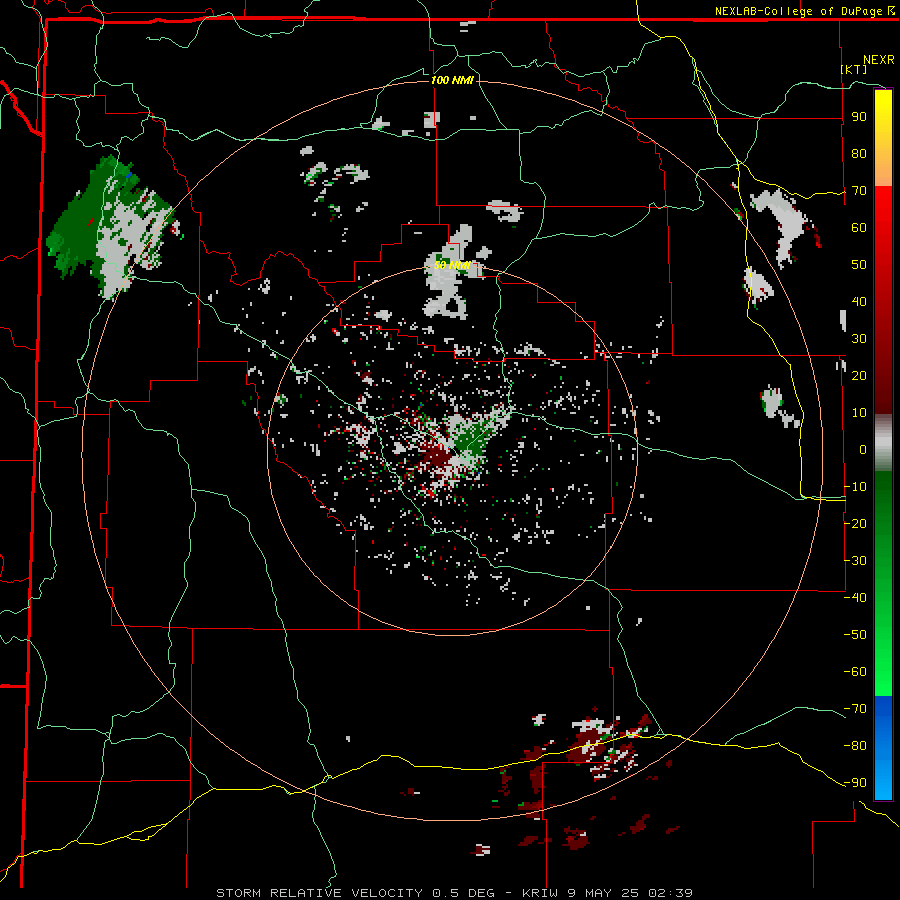The height and width of the screenshot is (900, 900).
Task: Click the -40 value on velocity scale
Action: (x=855, y=598)
